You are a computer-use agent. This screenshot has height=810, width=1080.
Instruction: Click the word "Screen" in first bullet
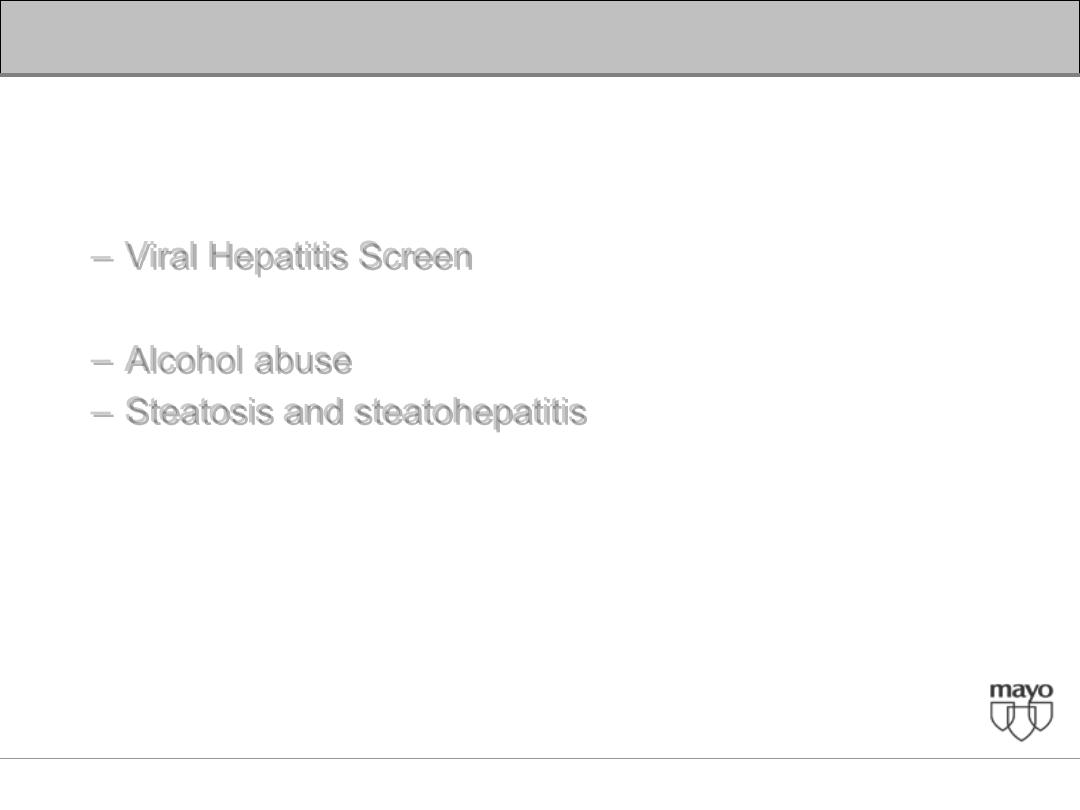(416, 257)
